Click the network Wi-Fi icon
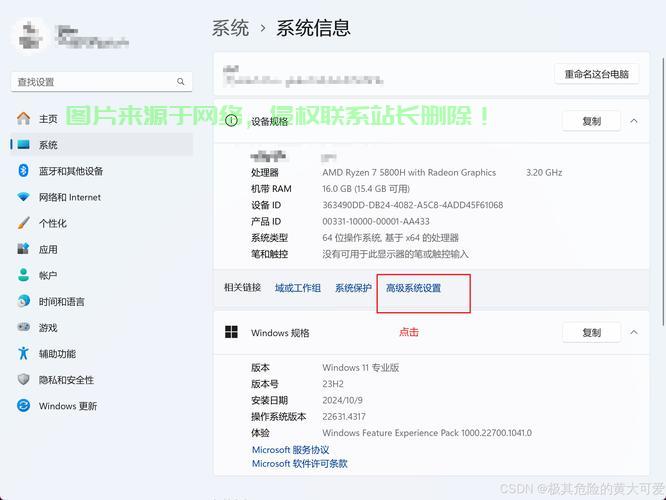The height and width of the screenshot is (500, 666). tap(23, 197)
